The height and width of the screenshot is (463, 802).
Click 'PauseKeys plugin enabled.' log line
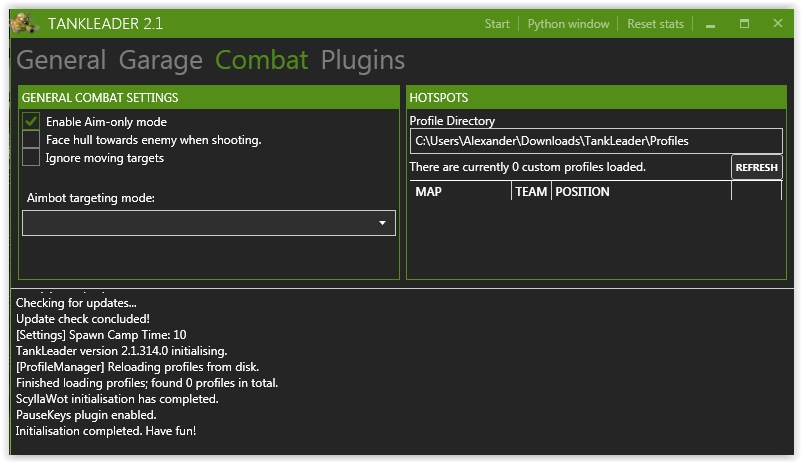tap(86, 415)
